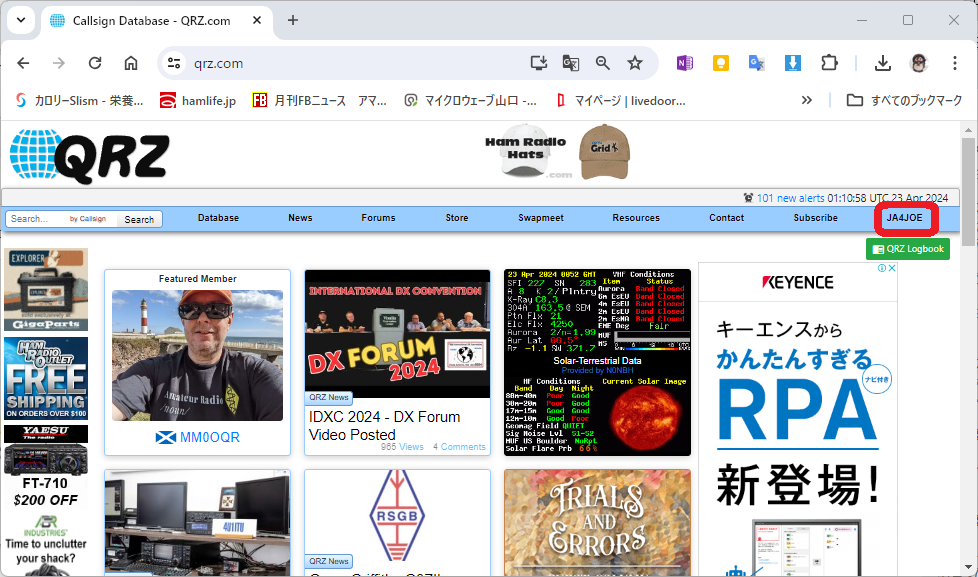Open the Database menu
The height and width of the screenshot is (577, 978).
pyautogui.click(x=218, y=218)
